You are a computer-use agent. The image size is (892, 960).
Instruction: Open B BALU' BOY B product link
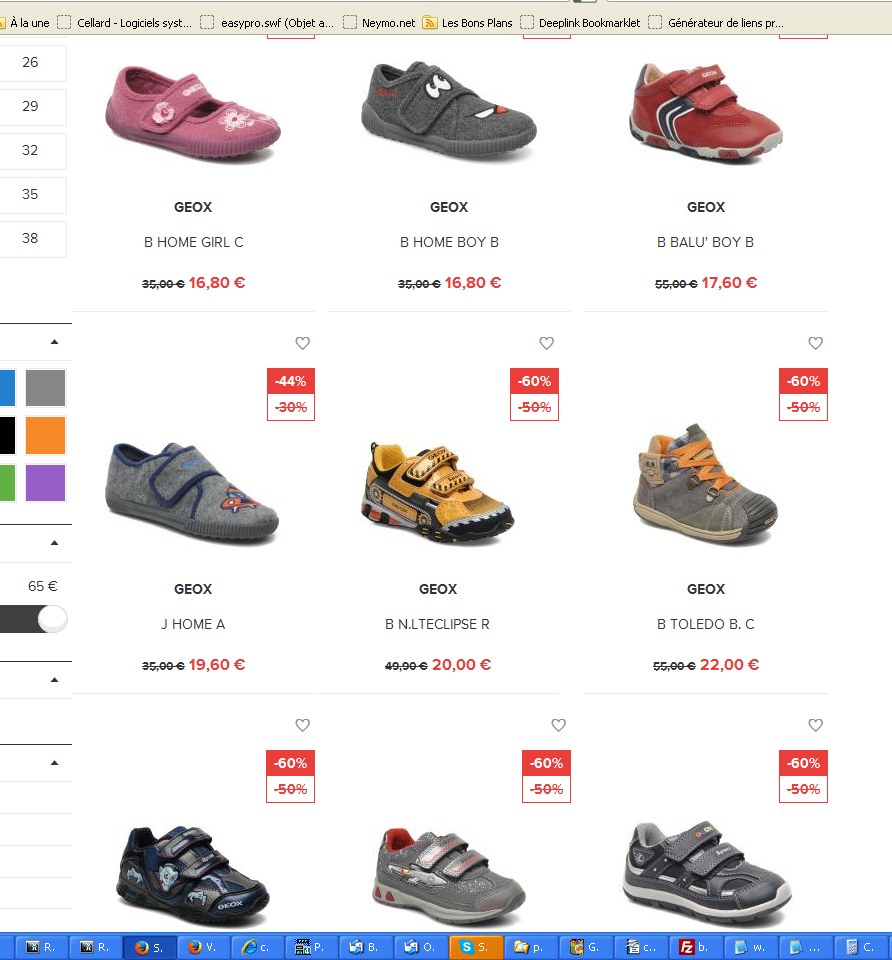click(x=705, y=242)
